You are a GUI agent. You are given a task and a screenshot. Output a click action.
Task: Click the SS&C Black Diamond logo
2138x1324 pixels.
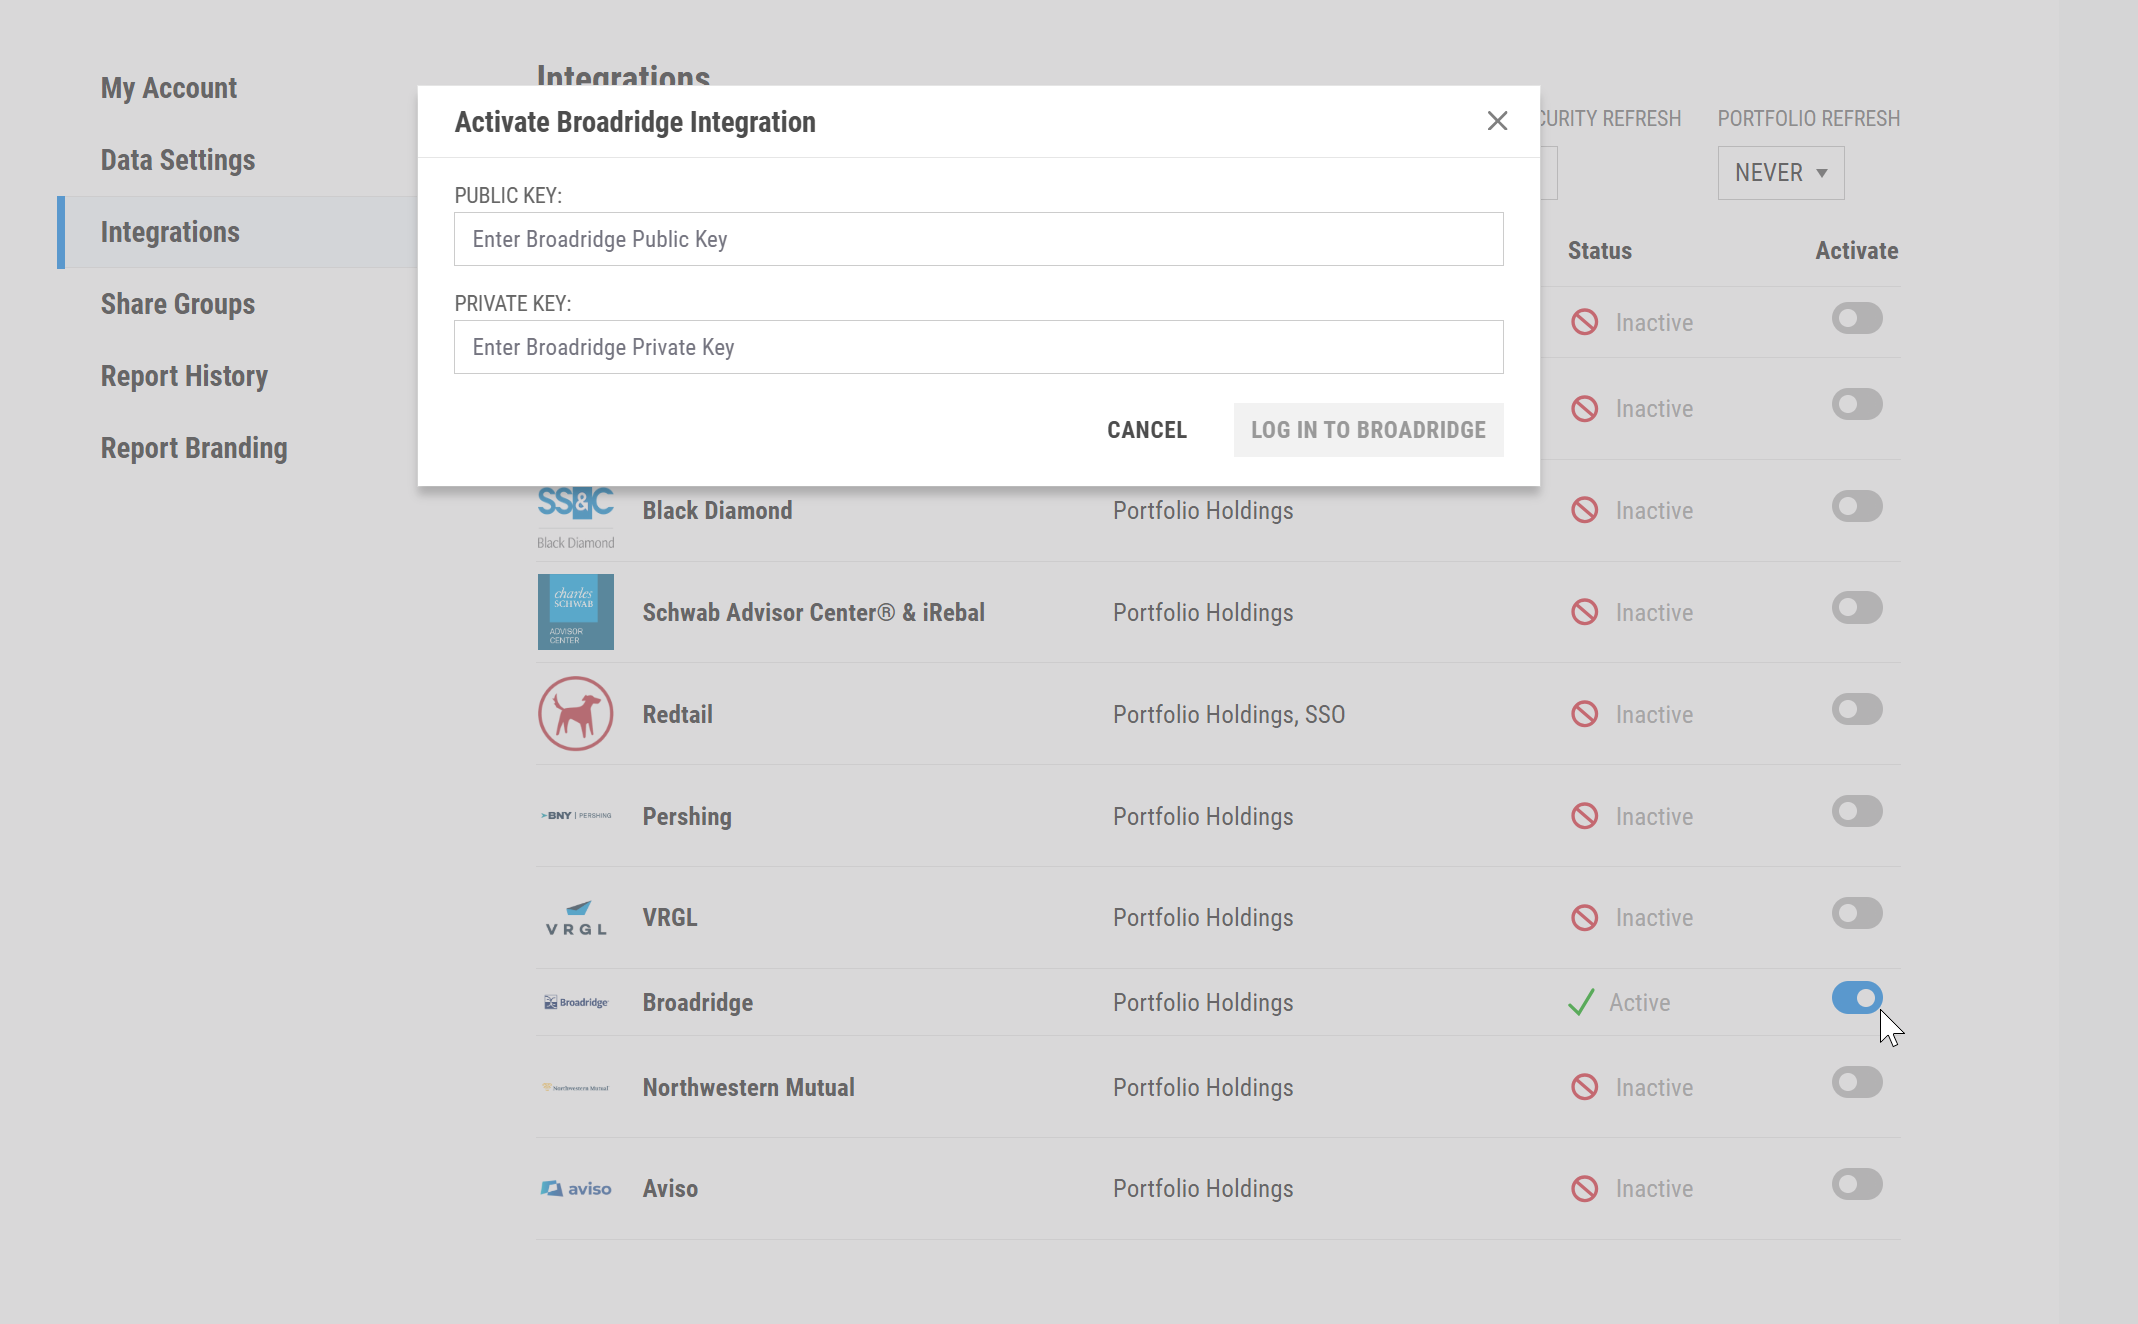pyautogui.click(x=576, y=517)
